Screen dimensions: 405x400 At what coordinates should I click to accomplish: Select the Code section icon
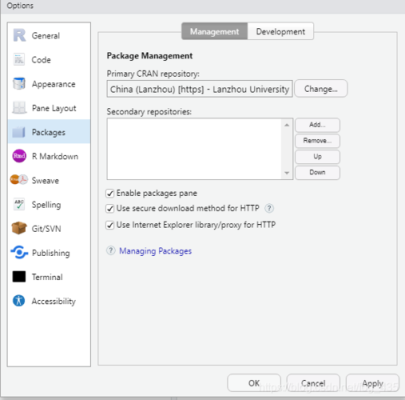coord(19,60)
